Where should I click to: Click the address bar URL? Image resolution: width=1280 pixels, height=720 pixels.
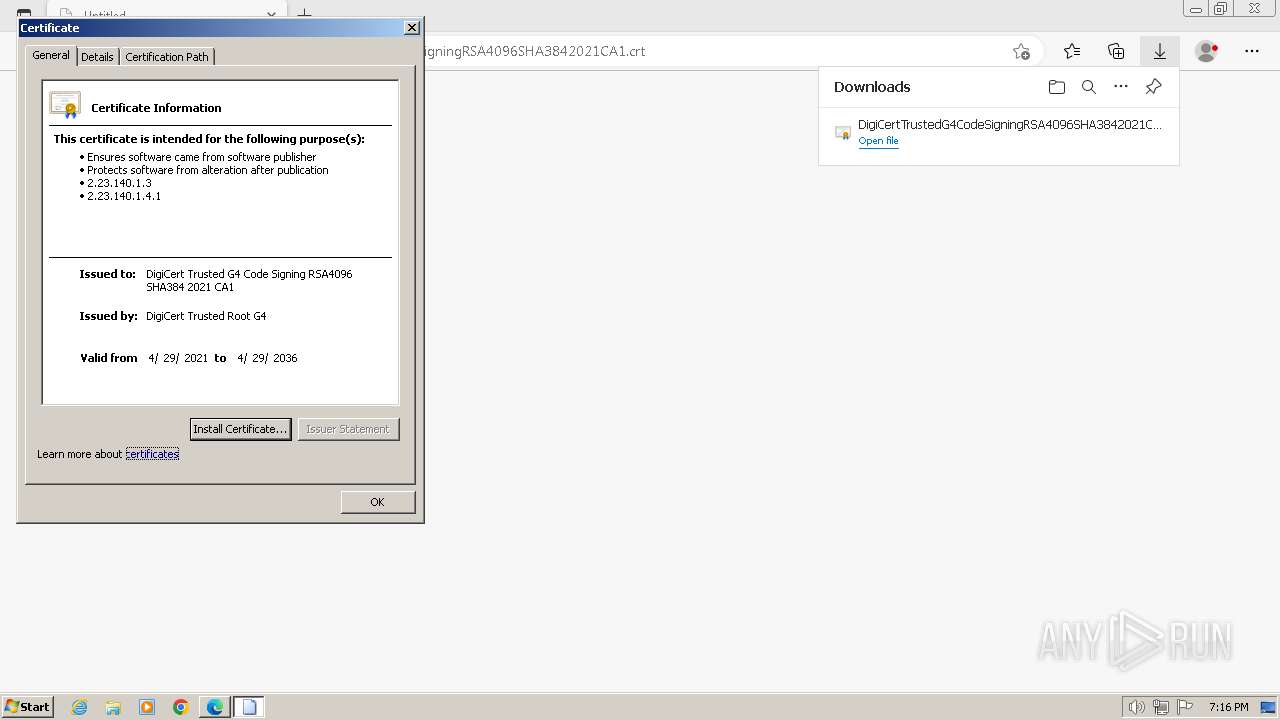[535, 51]
